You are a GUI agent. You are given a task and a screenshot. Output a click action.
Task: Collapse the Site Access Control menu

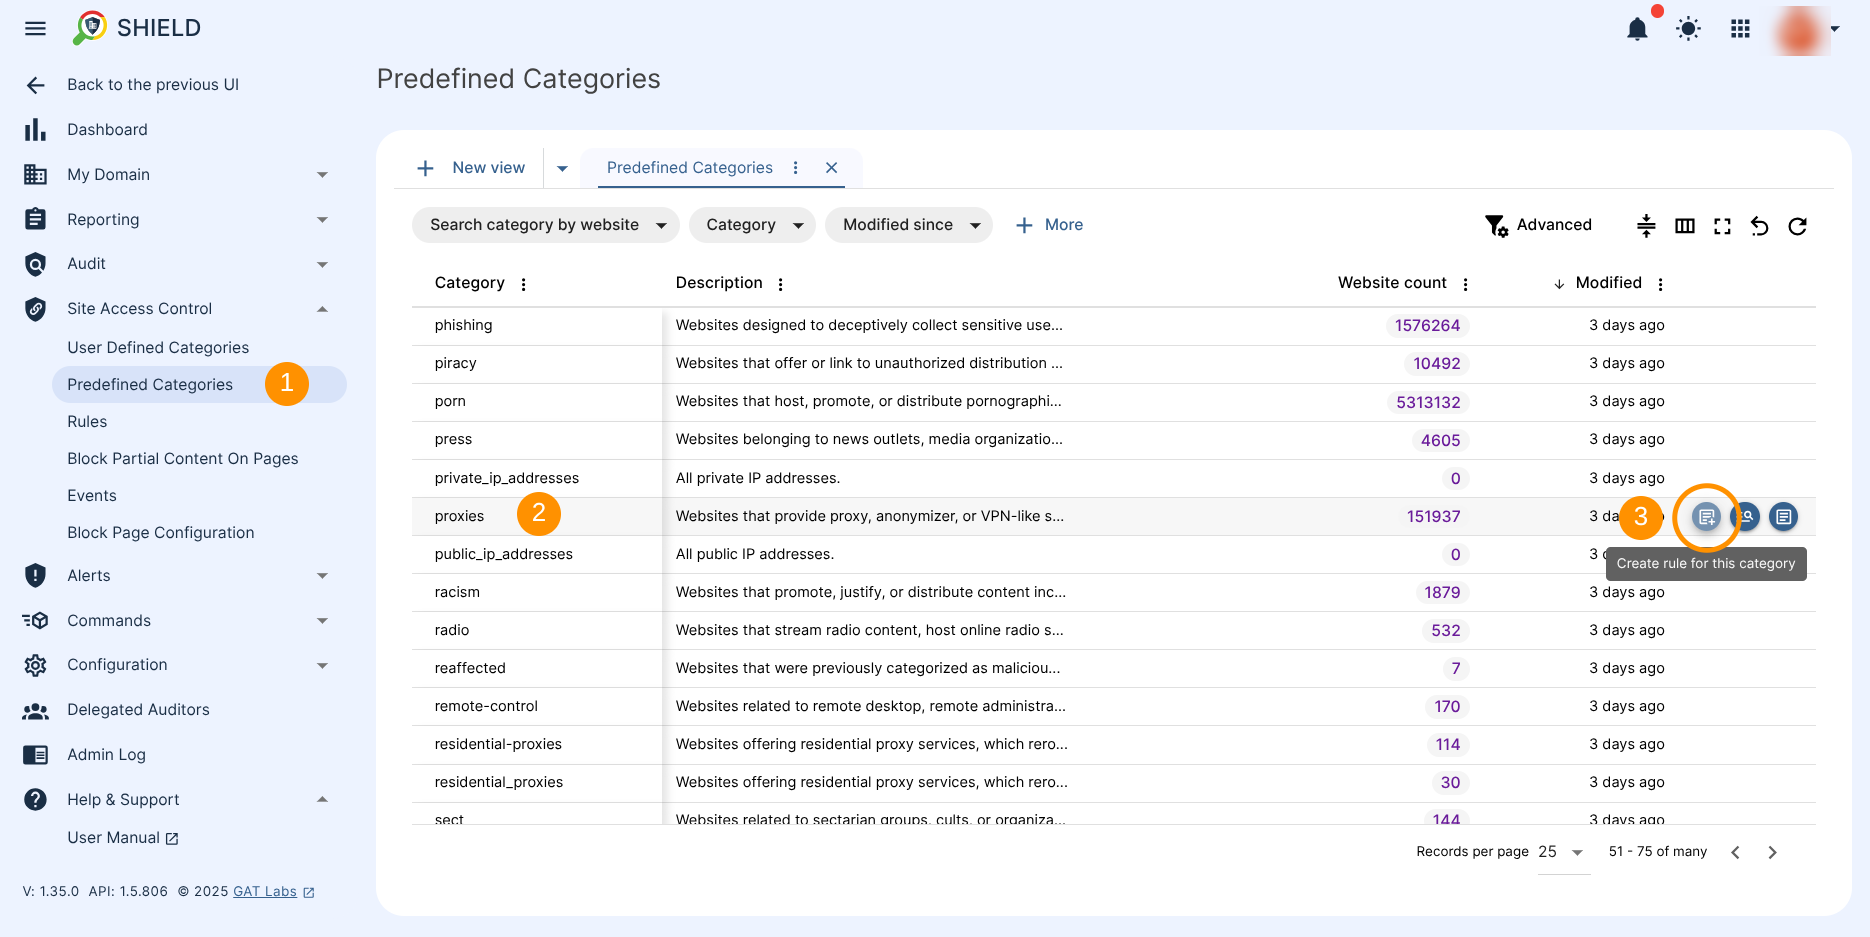pos(322,309)
